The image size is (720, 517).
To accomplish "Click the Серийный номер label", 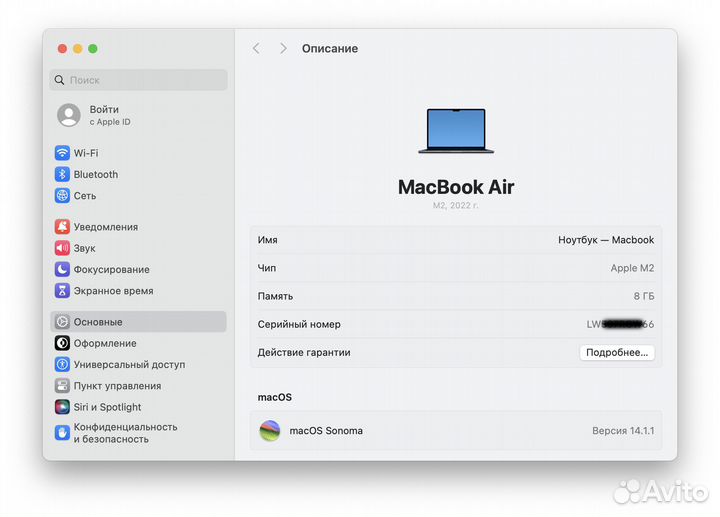I will pos(299,324).
